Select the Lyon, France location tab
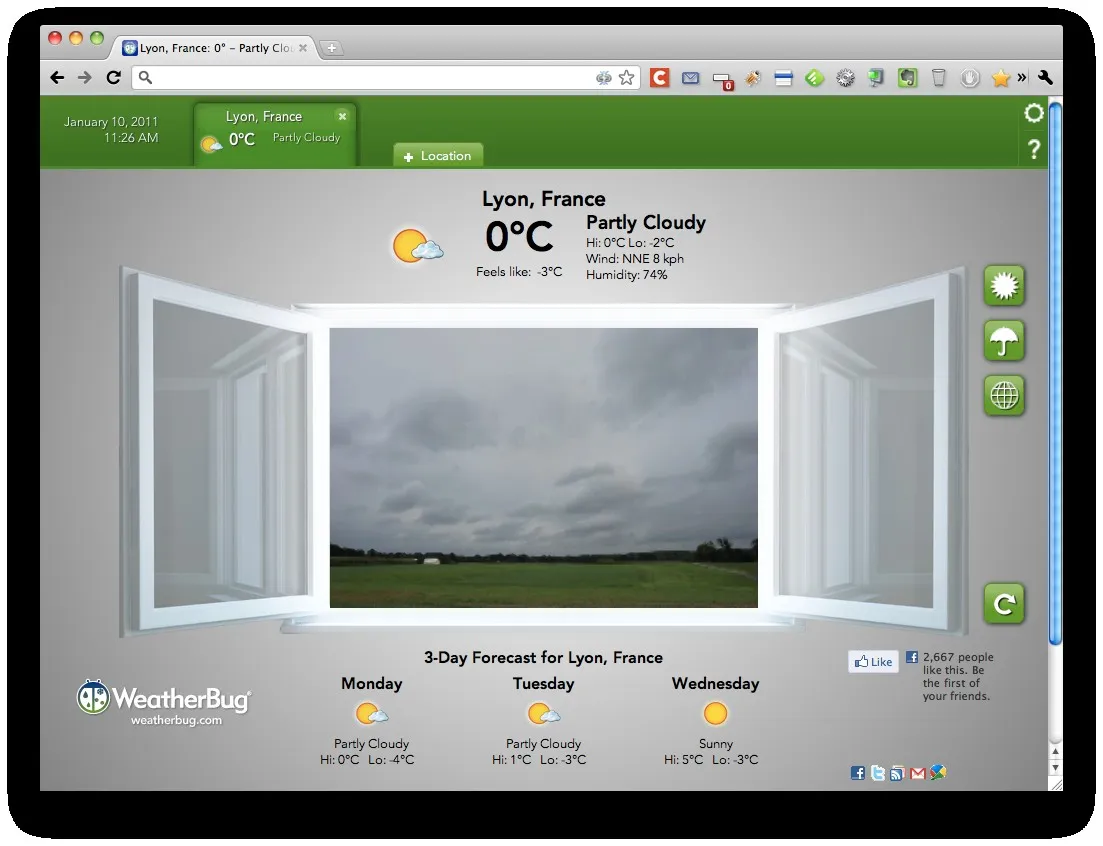The height and width of the screenshot is (846, 1103). [275, 134]
